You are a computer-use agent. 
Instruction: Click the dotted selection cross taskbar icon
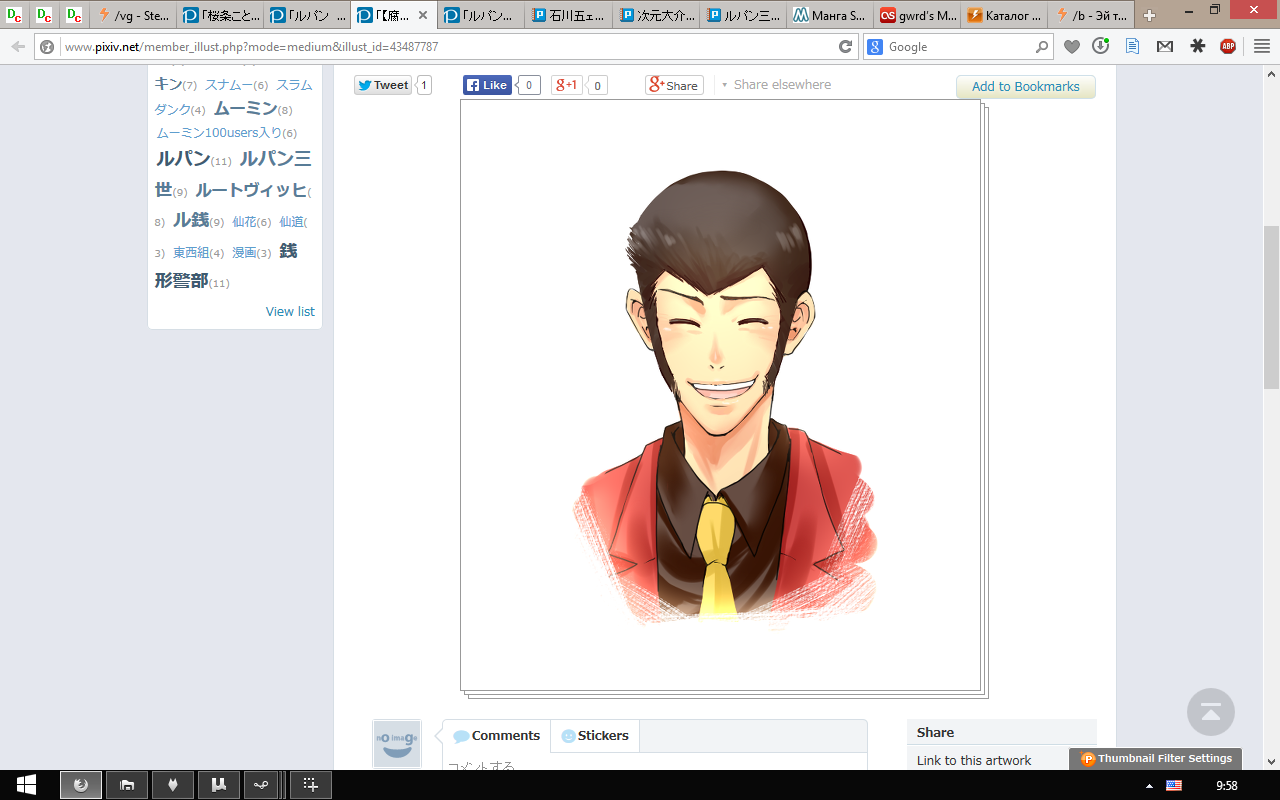click(311, 785)
